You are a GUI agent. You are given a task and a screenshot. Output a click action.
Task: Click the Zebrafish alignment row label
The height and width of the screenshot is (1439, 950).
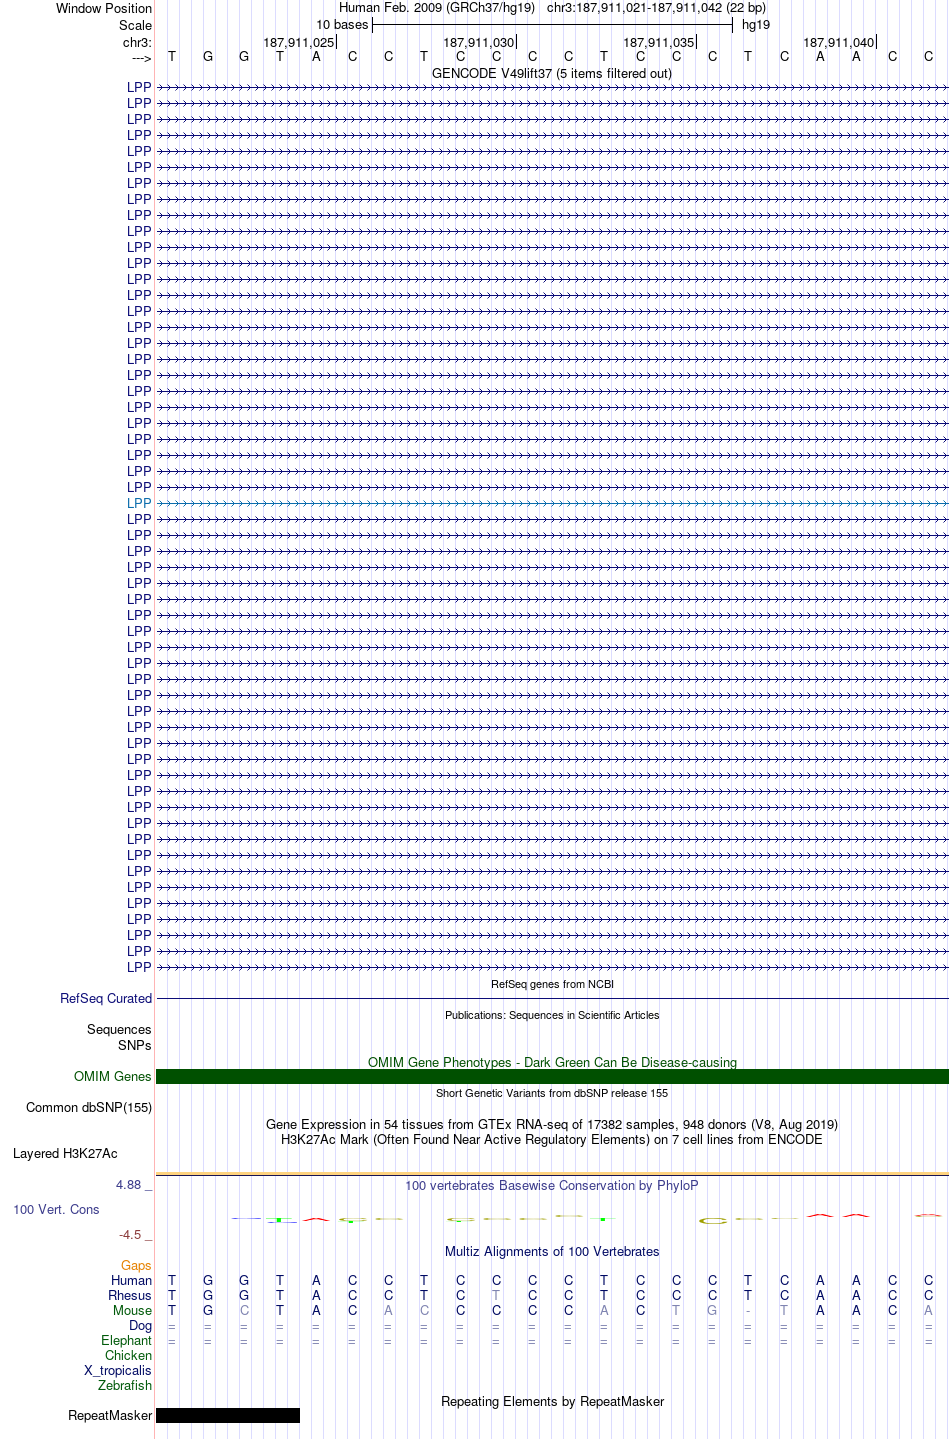click(x=125, y=1385)
